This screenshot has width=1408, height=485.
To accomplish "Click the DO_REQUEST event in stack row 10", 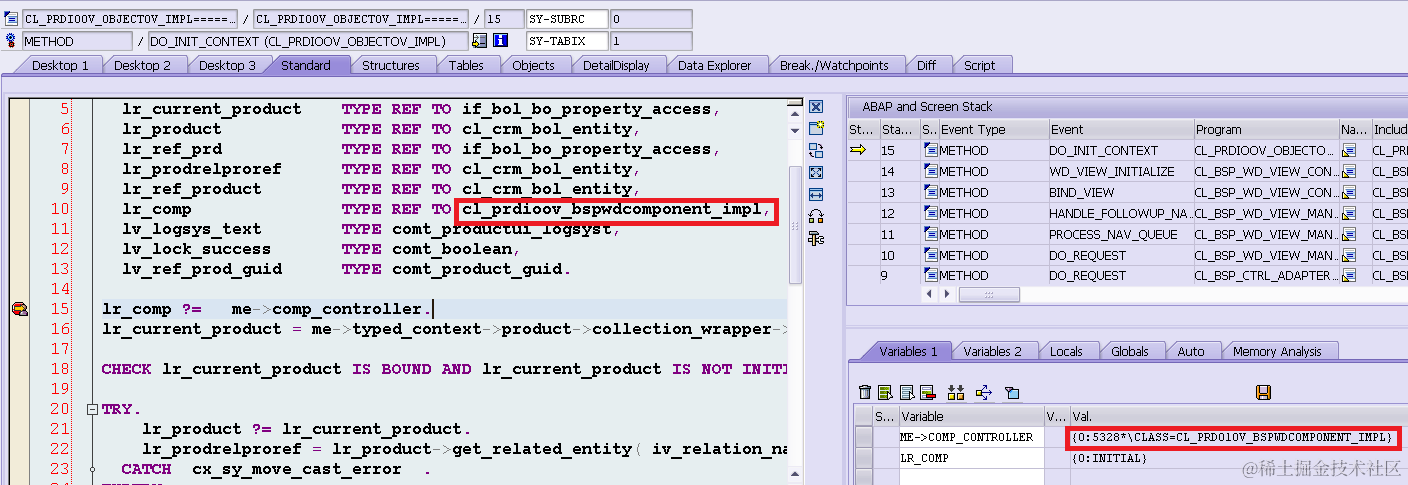I will [x=1120, y=255].
